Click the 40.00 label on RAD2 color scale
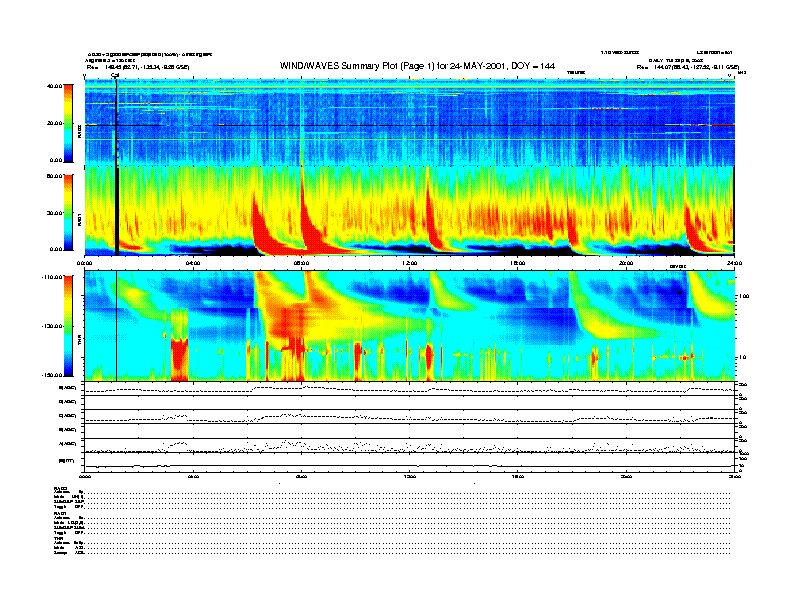 pyautogui.click(x=55, y=86)
